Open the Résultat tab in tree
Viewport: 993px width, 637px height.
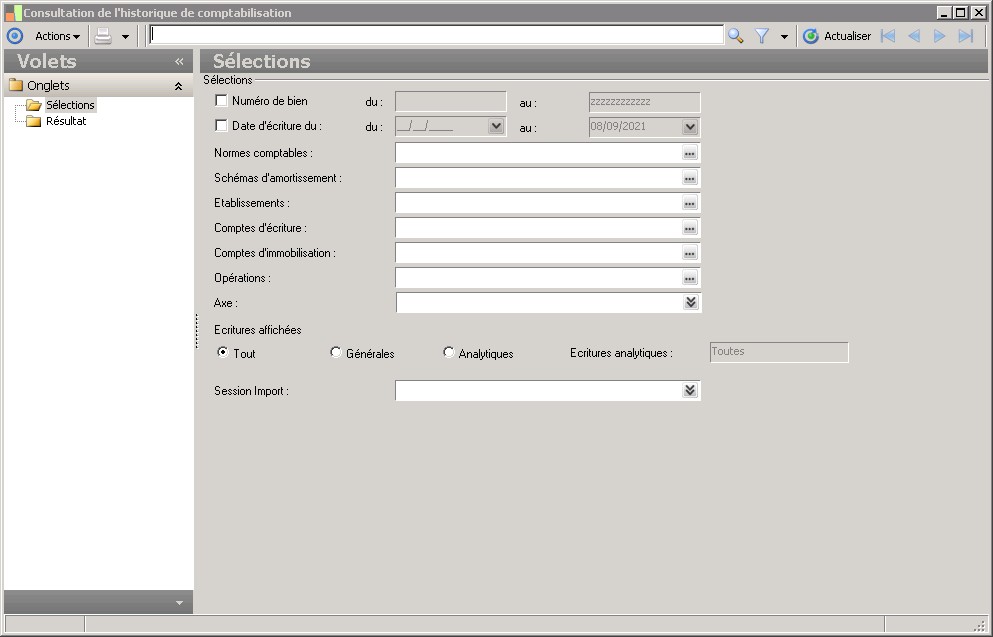[x=66, y=121]
